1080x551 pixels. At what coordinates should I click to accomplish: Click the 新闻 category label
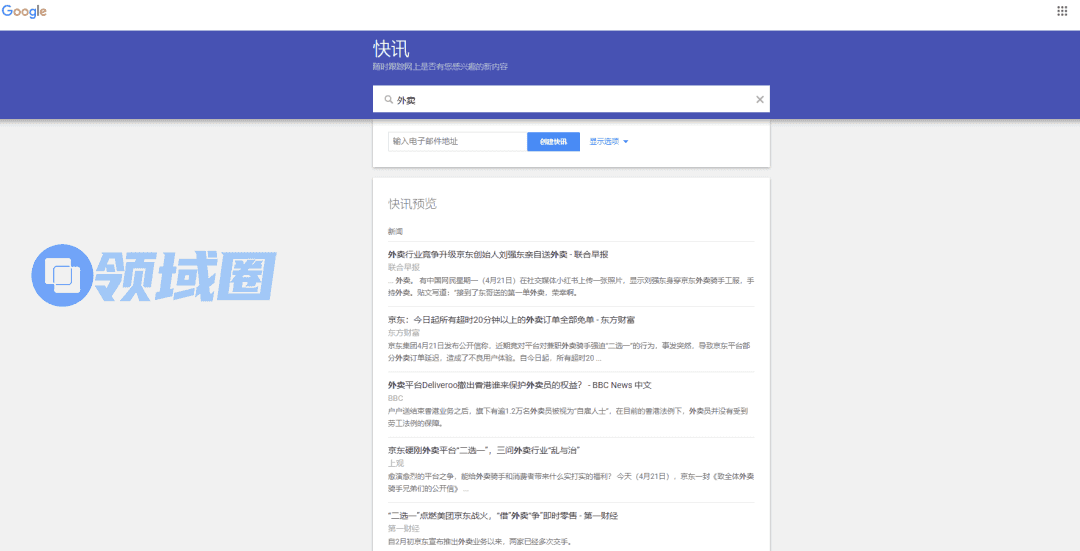coord(395,231)
